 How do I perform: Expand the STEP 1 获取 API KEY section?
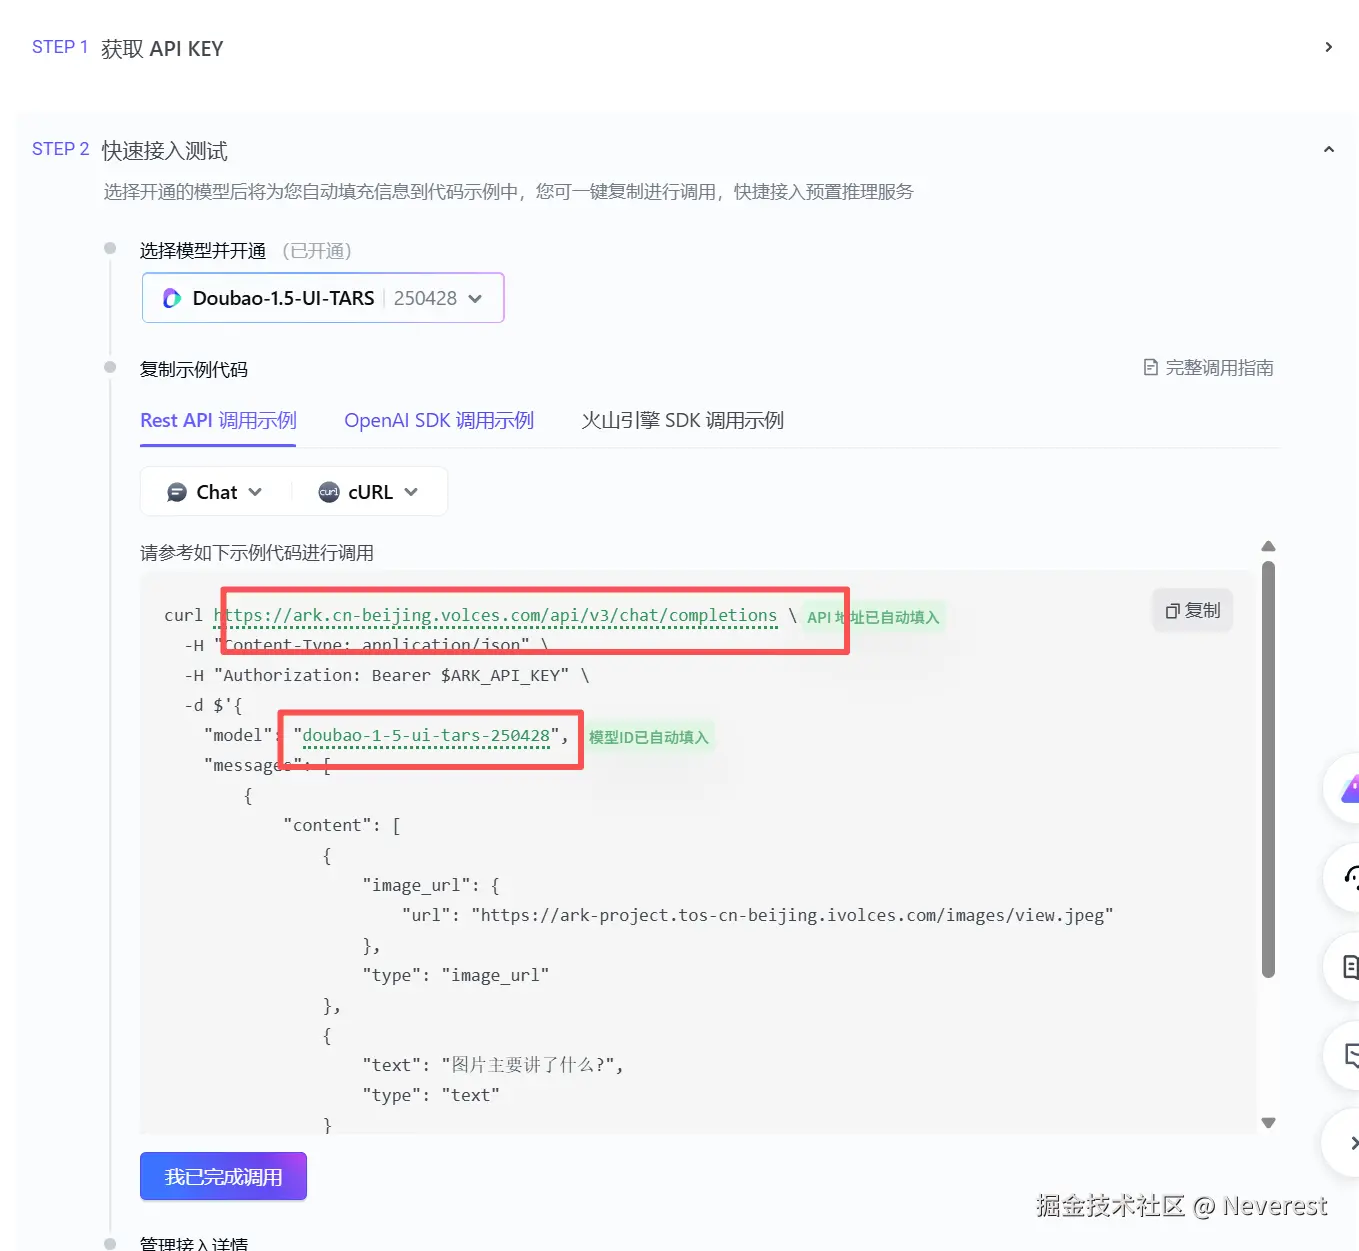point(1328,47)
